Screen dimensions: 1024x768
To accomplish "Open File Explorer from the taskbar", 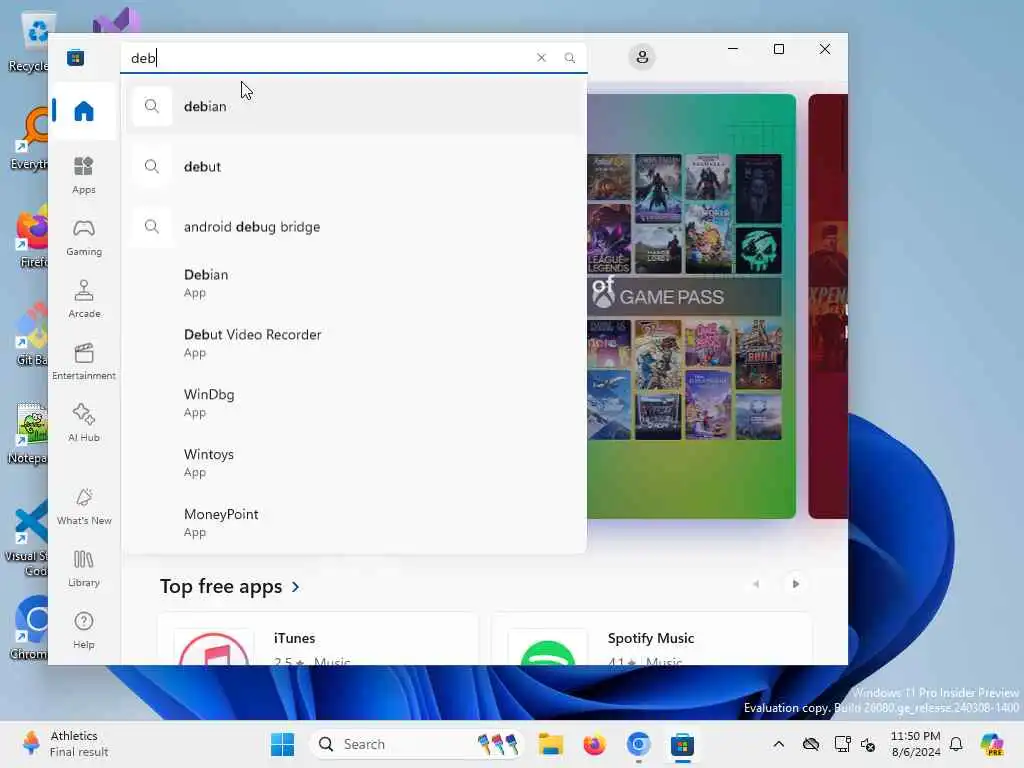I will tap(551, 744).
